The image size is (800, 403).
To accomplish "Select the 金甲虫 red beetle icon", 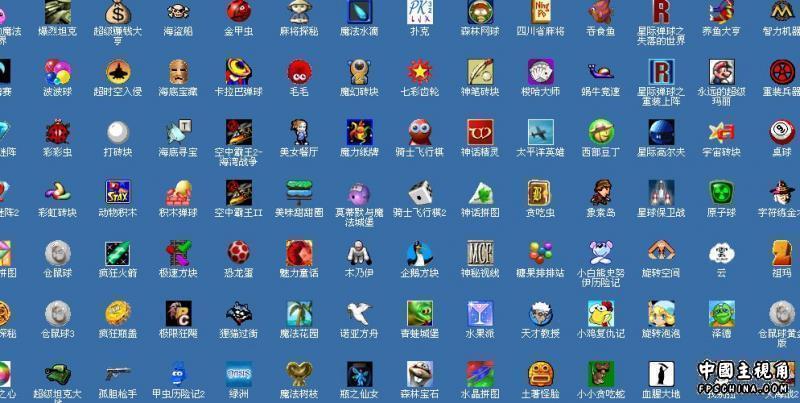I will (239, 12).
